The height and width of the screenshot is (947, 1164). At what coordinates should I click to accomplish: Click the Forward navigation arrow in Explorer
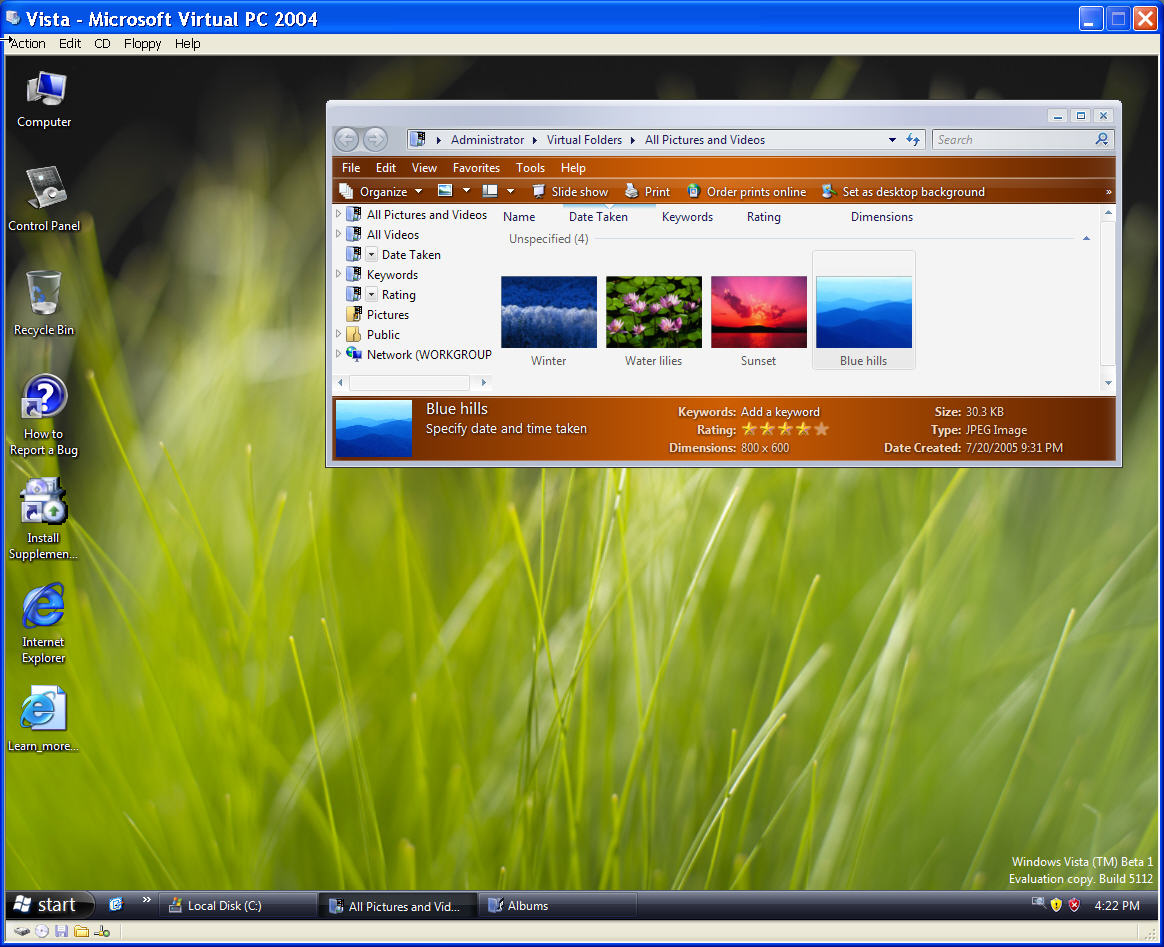tap(376, 139)
